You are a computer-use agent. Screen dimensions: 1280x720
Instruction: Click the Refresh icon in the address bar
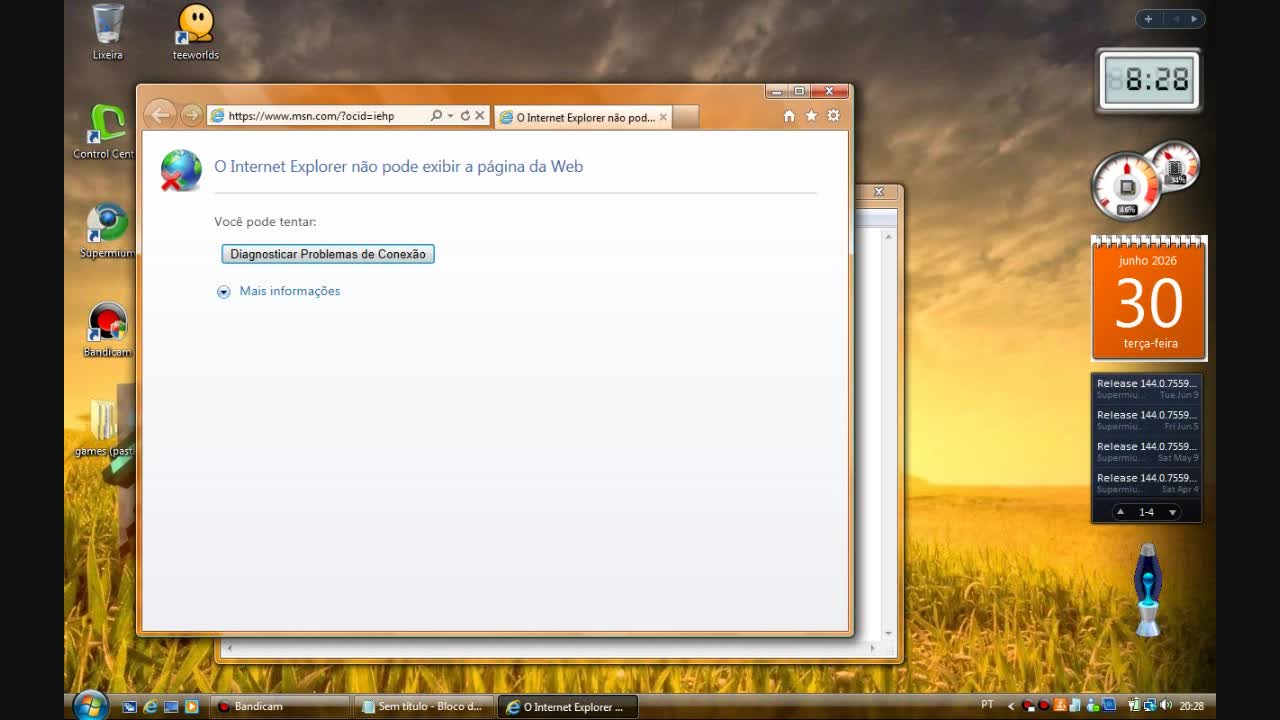465,116
